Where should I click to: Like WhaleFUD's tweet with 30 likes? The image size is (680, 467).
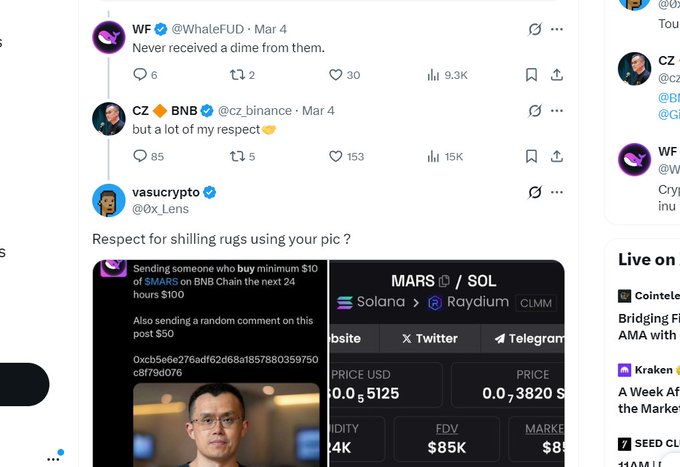coord(336,74)
